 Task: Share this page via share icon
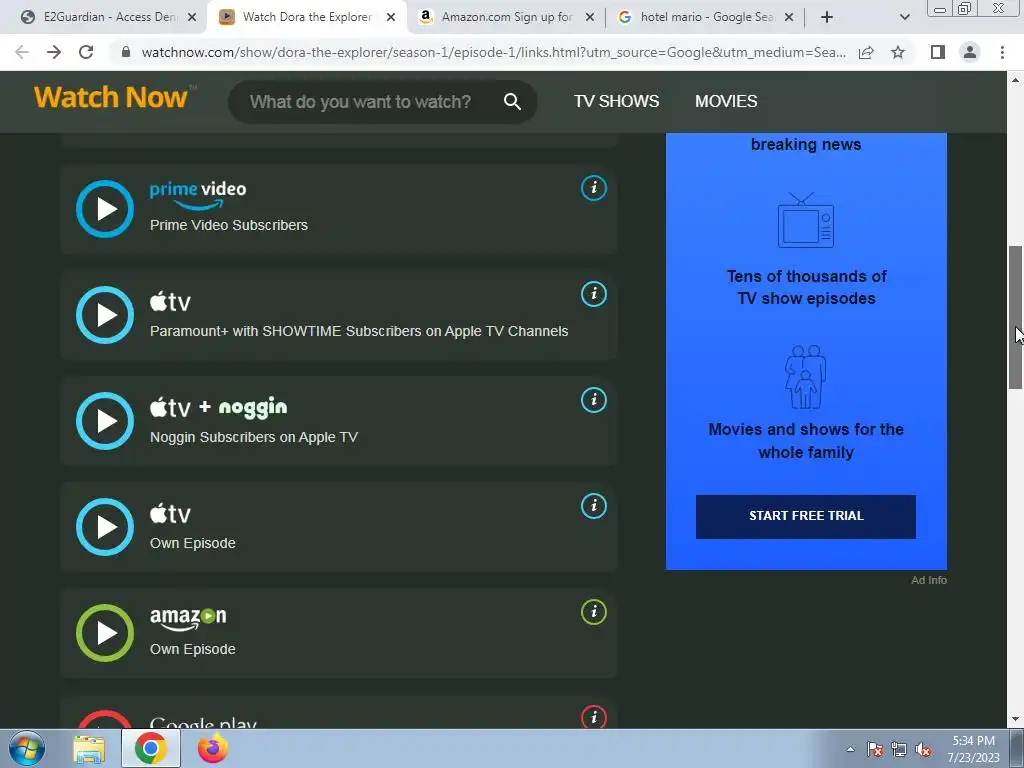[x=866, y=52]
